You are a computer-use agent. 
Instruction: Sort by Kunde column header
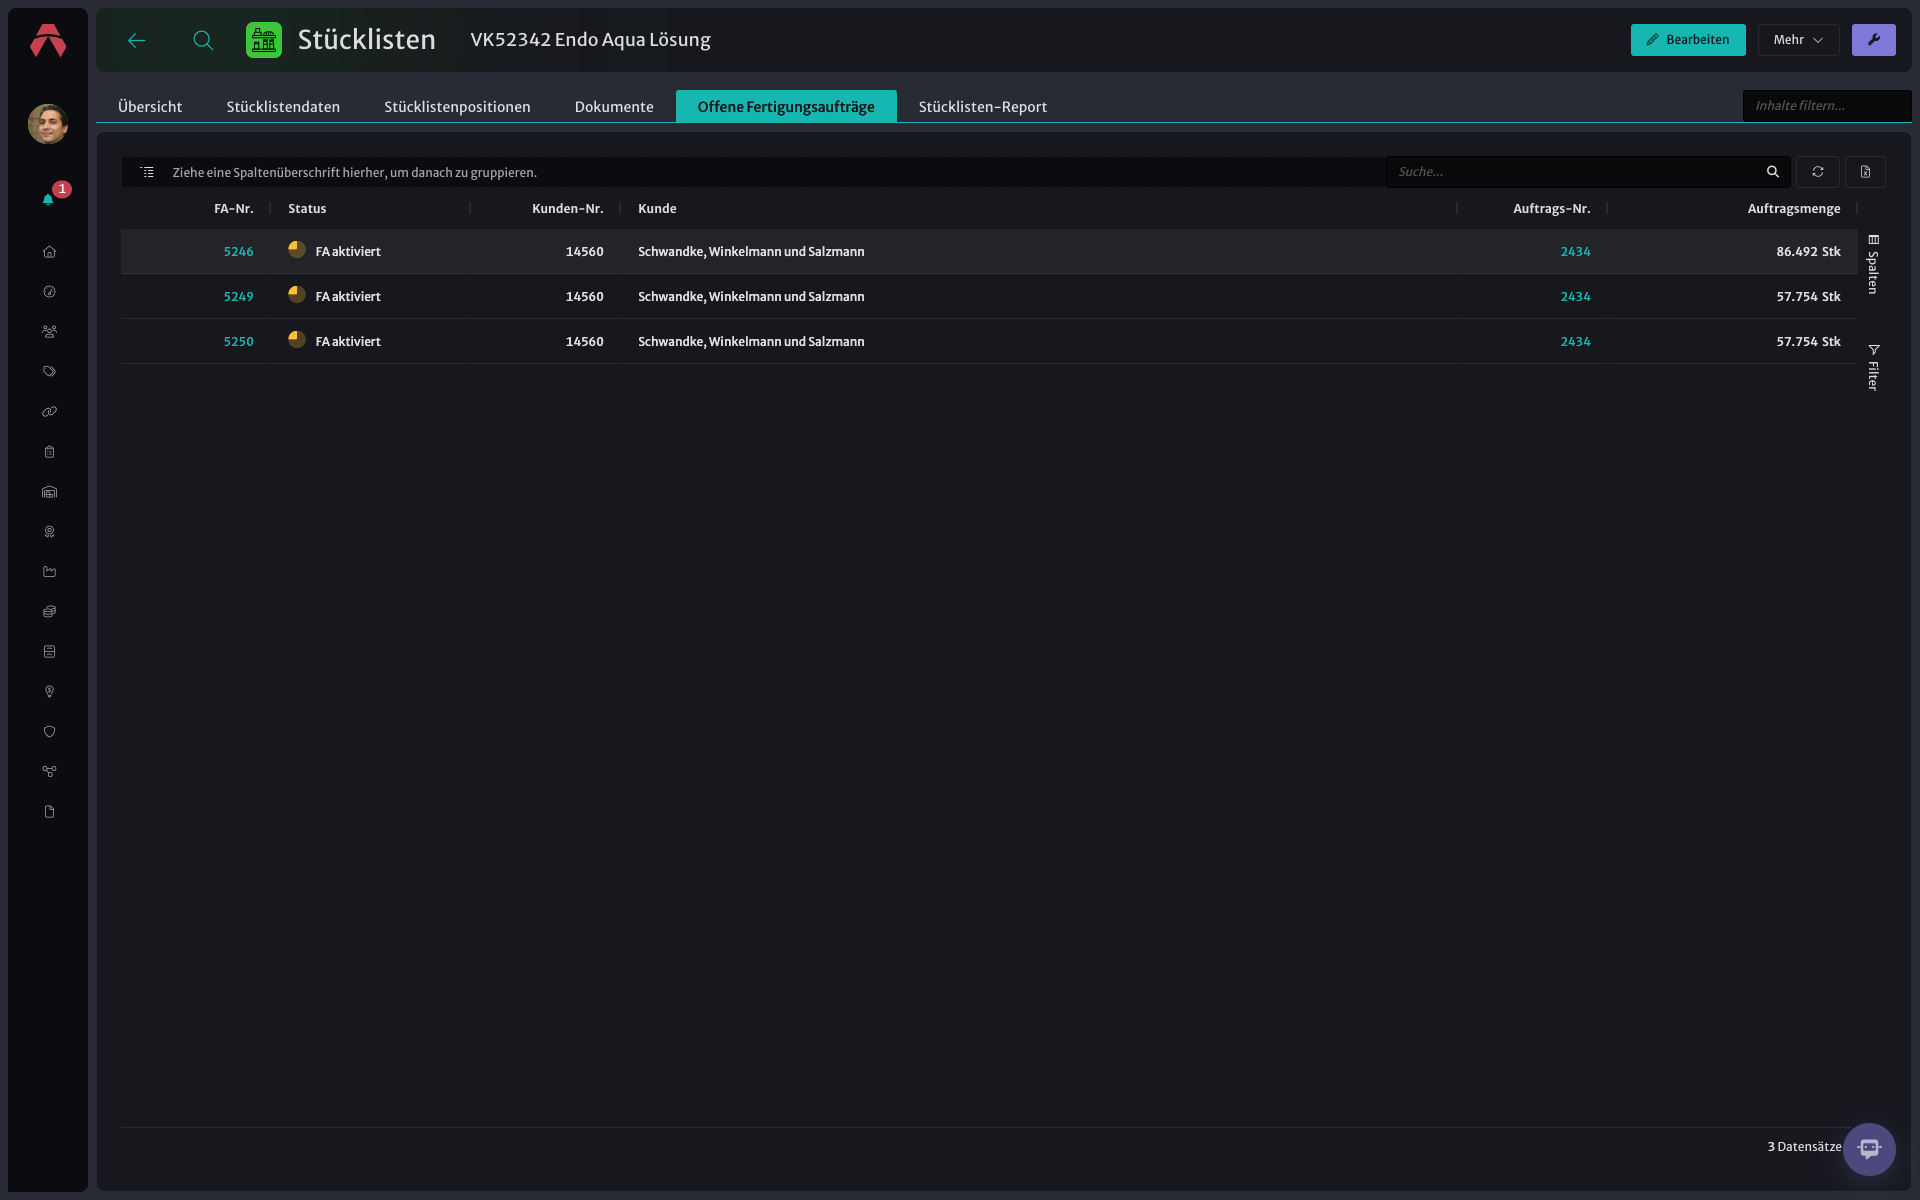coord(657,208)
